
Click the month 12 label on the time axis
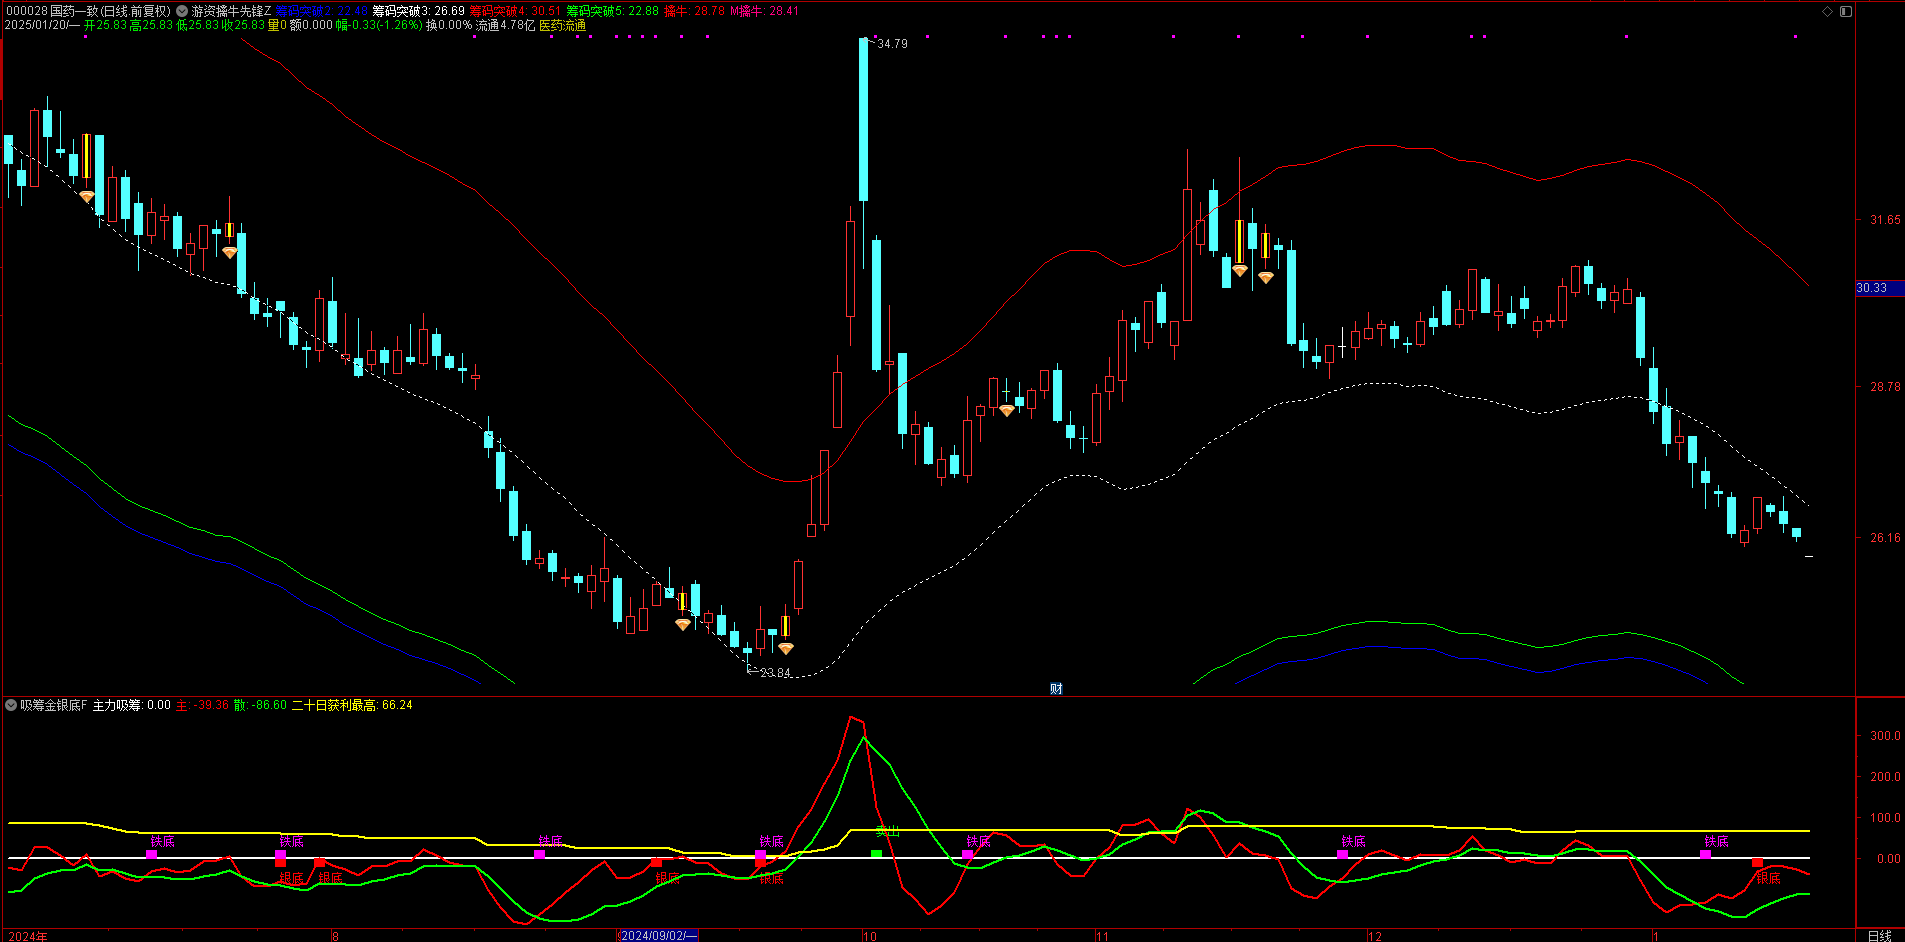click(x=1375, y=936)
